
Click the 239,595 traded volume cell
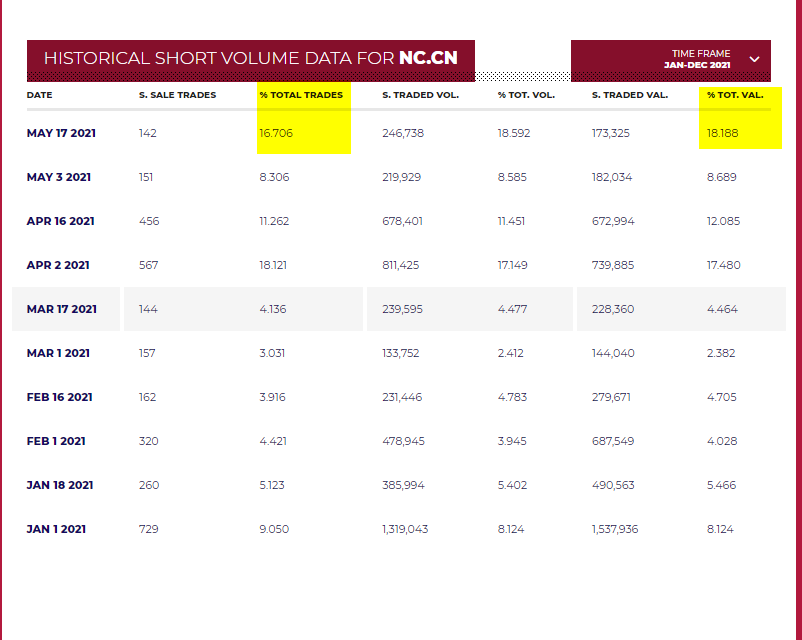point(403,309)
